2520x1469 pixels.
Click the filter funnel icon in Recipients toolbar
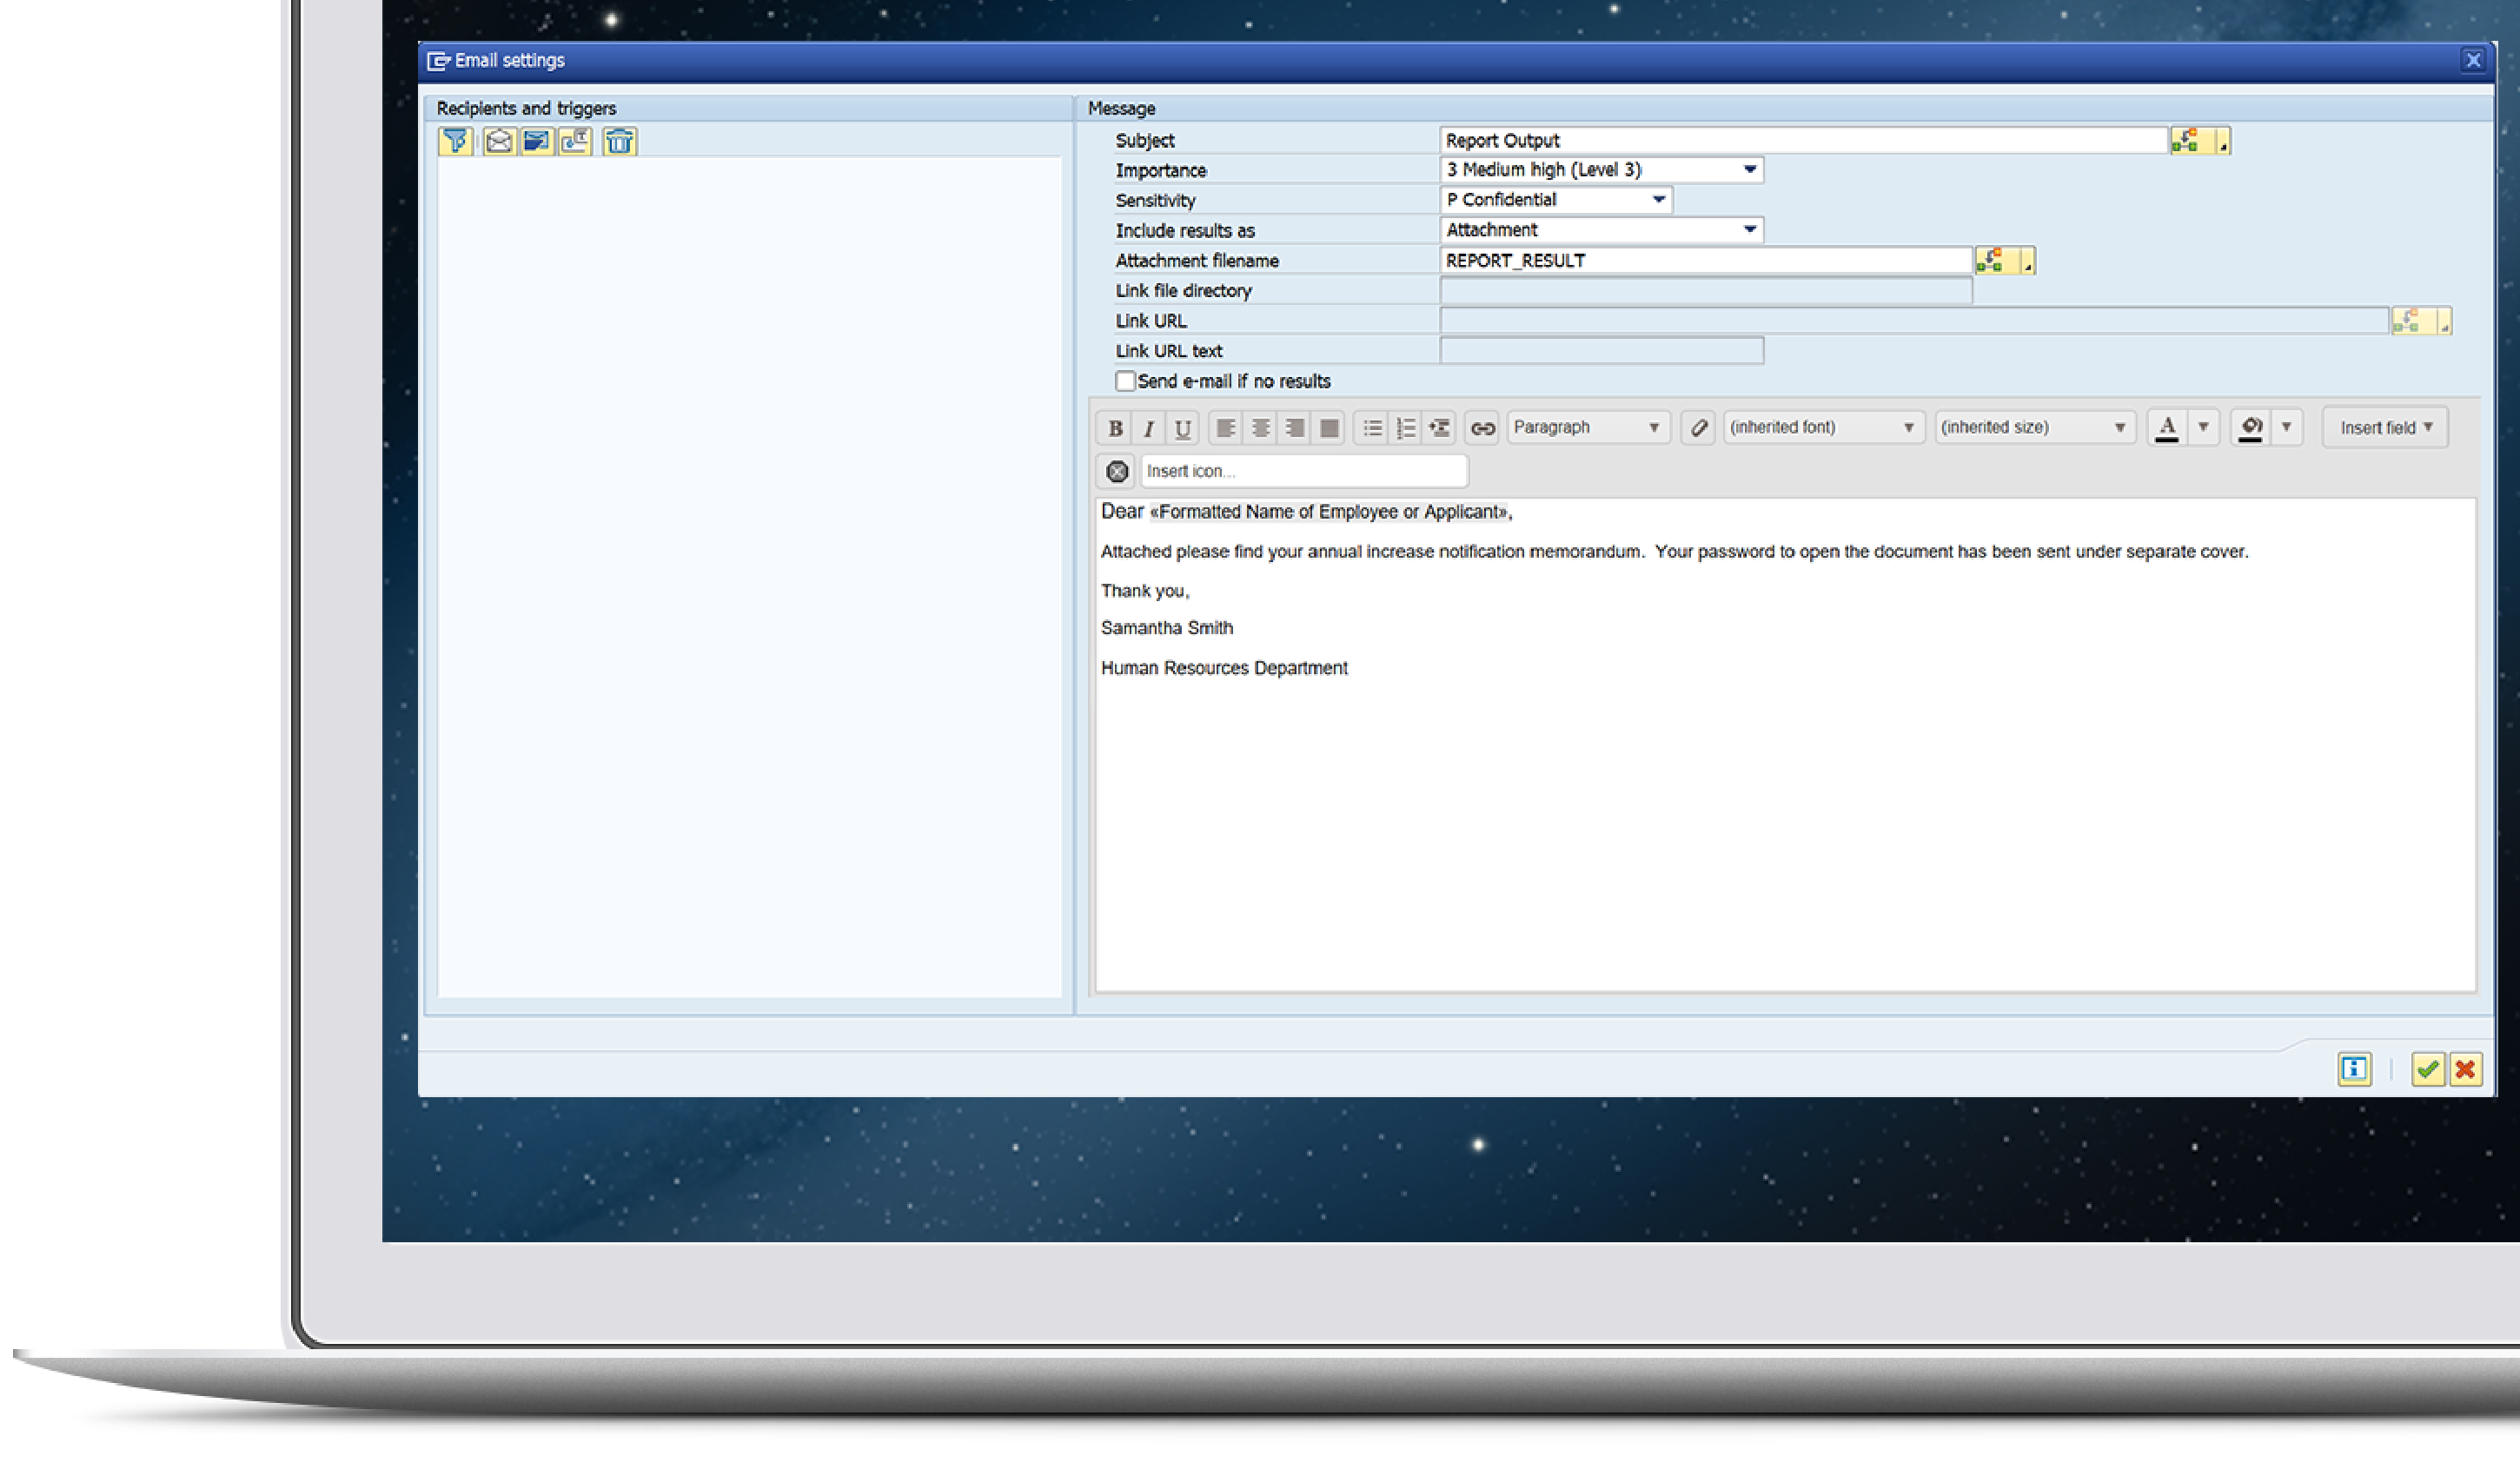[455, 141]
